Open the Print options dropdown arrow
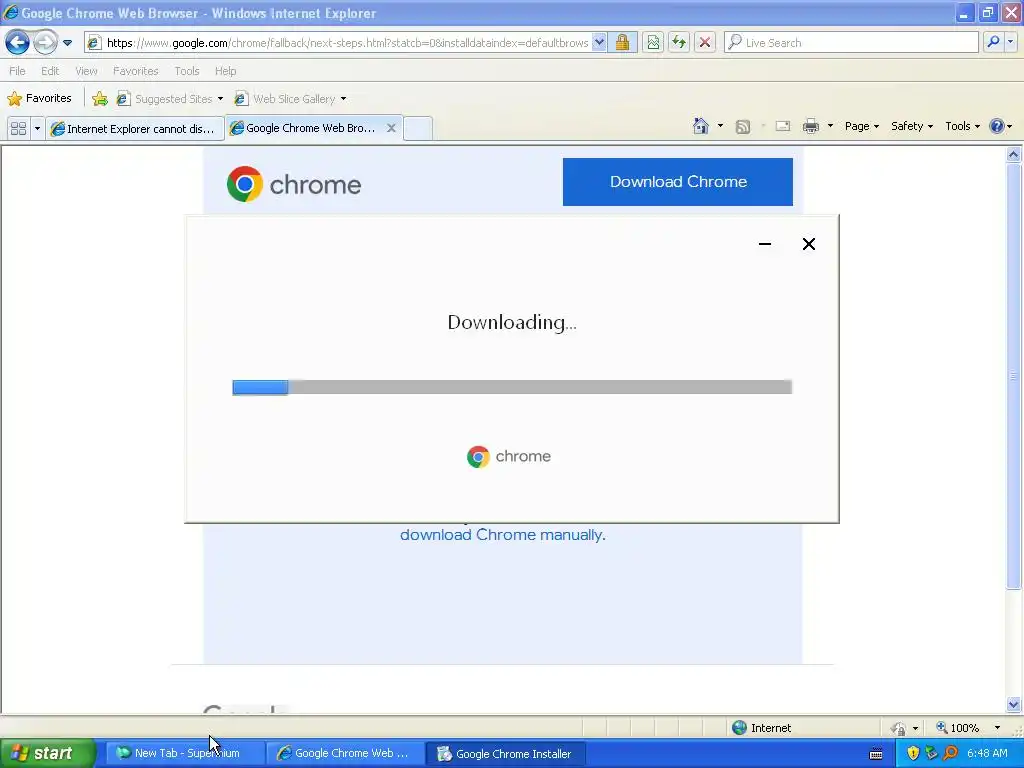 pyautogui.click(x=830, y=126)
